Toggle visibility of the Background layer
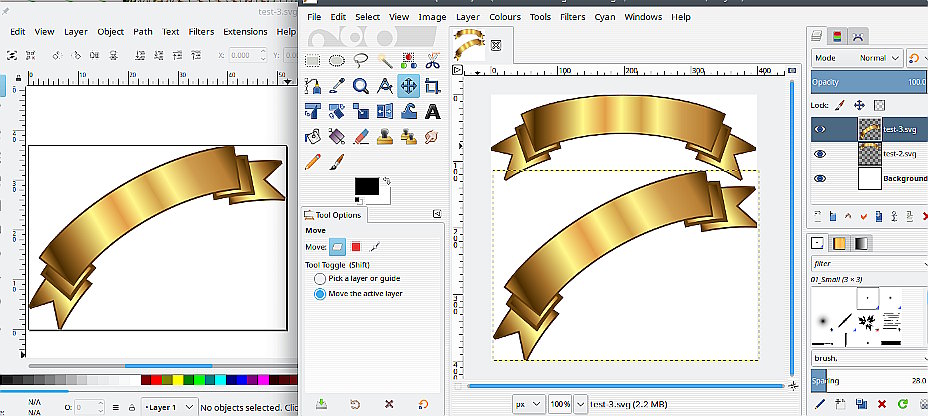The image size is (928, 416). click(820, 179)
